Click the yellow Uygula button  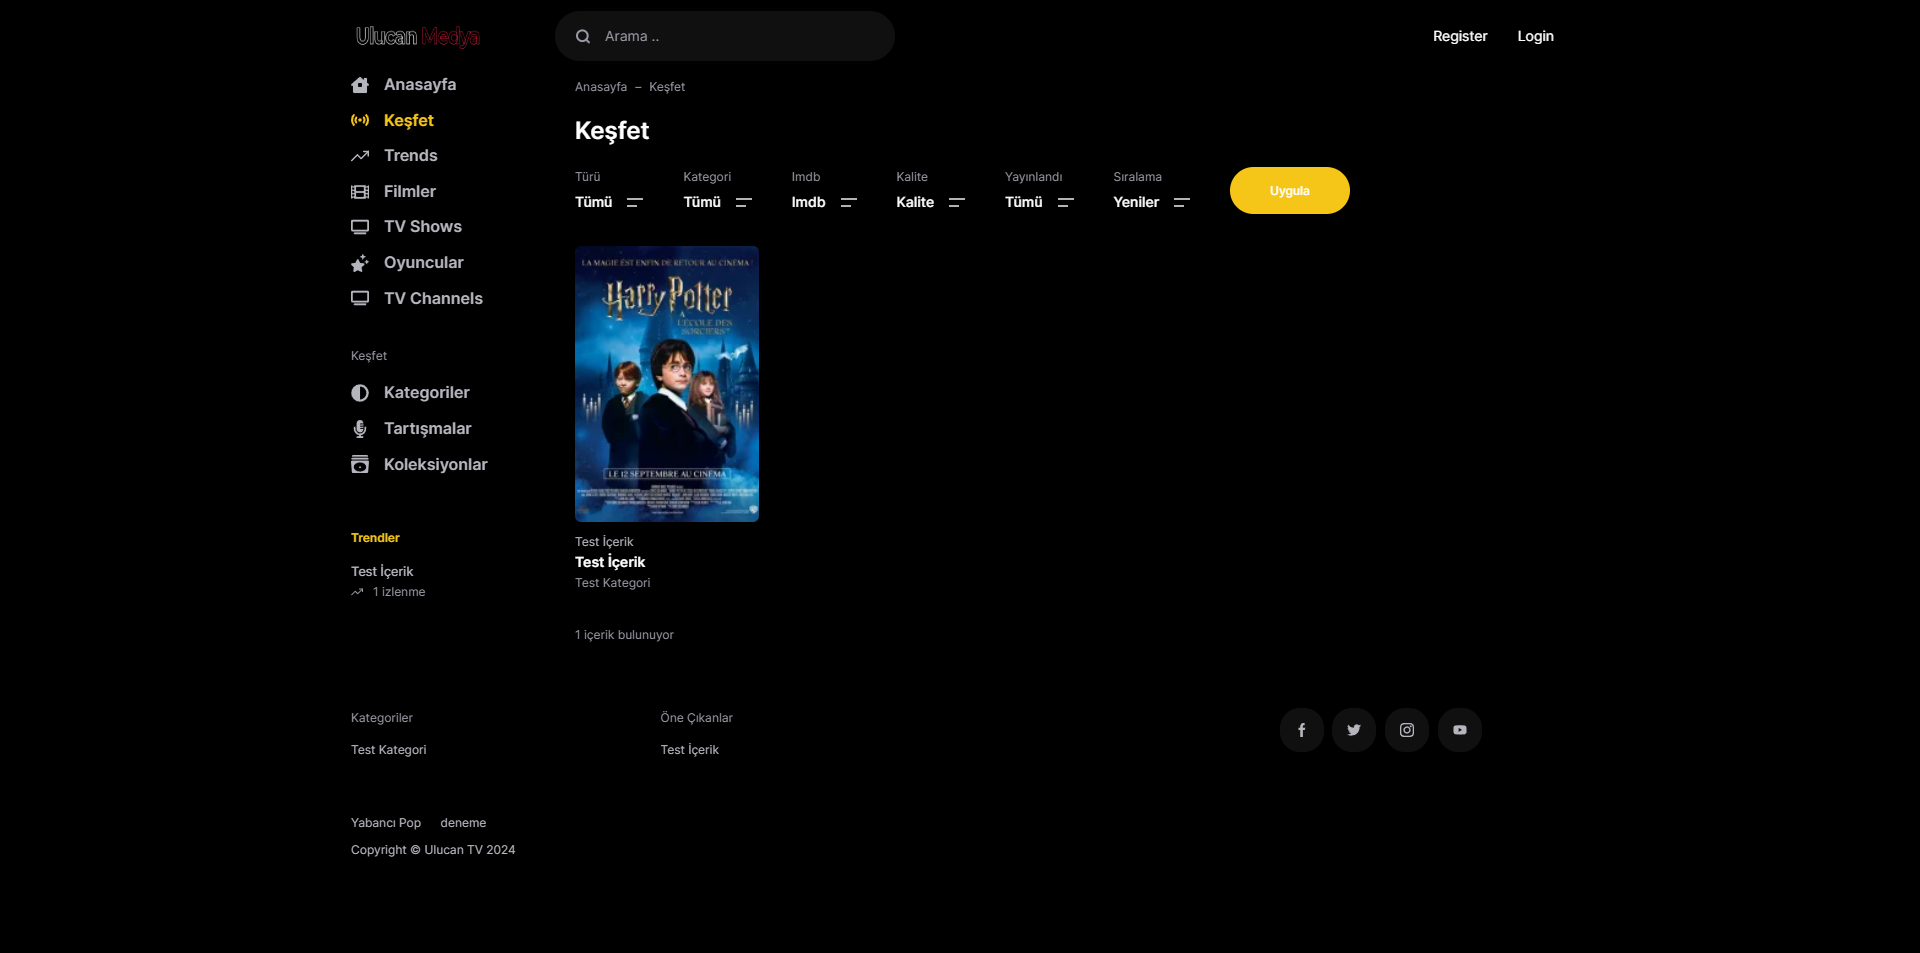click(1290, 191)
